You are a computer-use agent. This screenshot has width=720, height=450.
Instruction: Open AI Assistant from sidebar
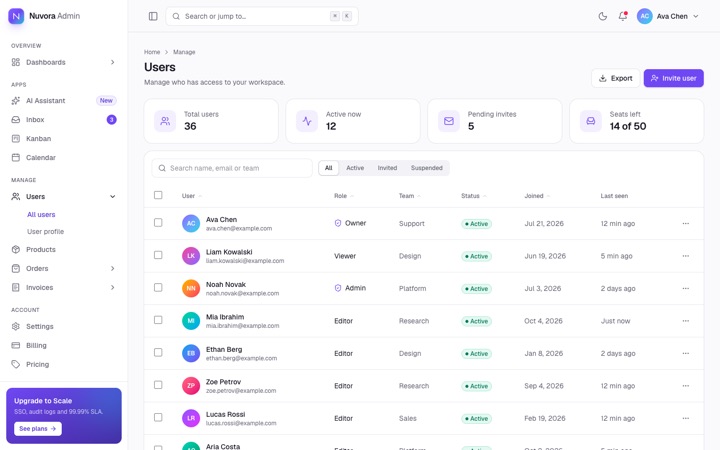pos(63,101)
